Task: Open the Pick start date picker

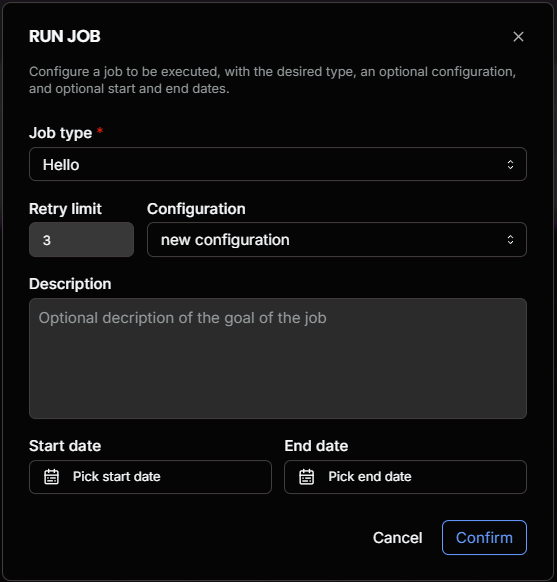Action: tap(150, 477)
